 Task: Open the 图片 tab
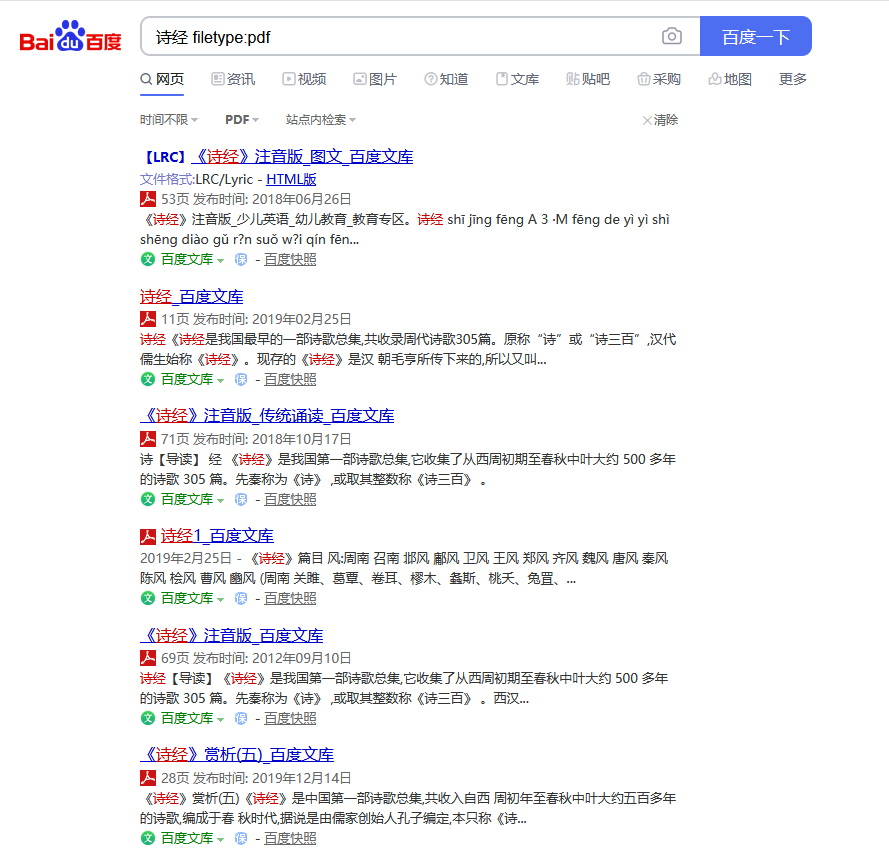(x=375, y=79)
